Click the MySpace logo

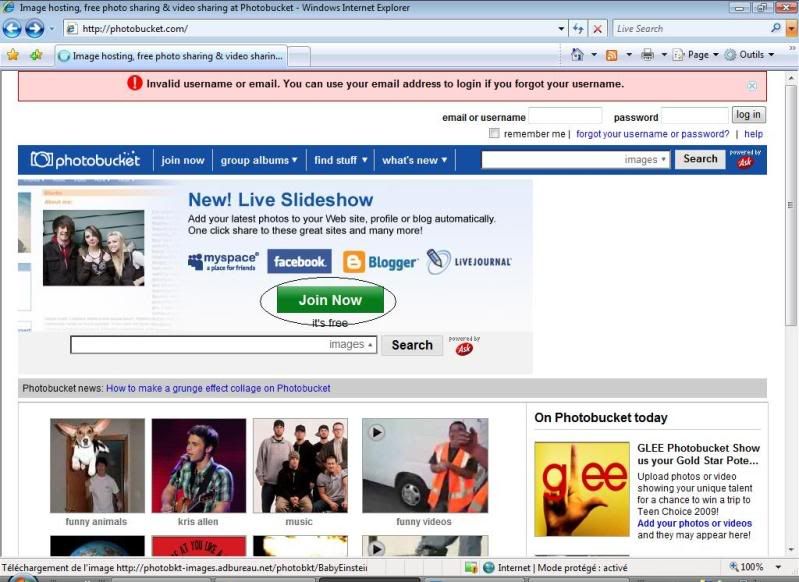[223, 261]
